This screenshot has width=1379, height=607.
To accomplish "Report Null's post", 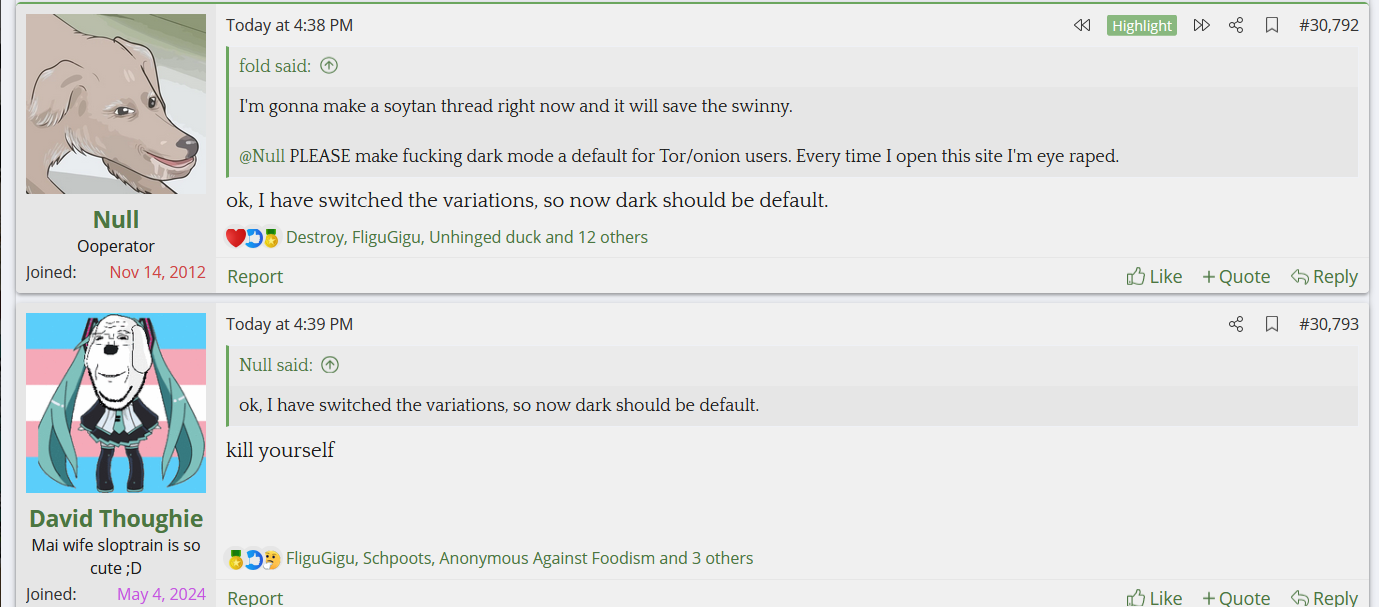I will (255, 277).
